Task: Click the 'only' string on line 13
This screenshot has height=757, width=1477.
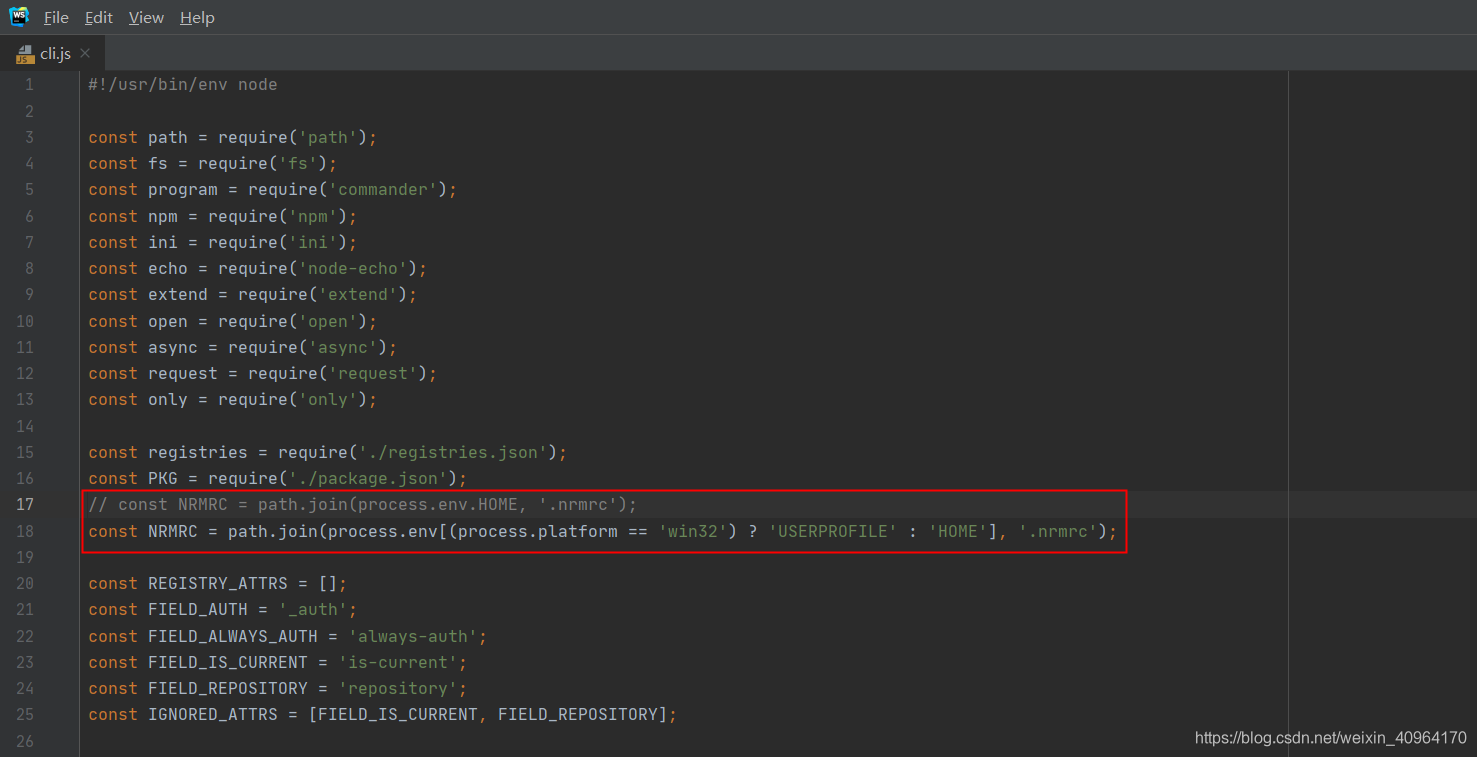Action: 328,400
